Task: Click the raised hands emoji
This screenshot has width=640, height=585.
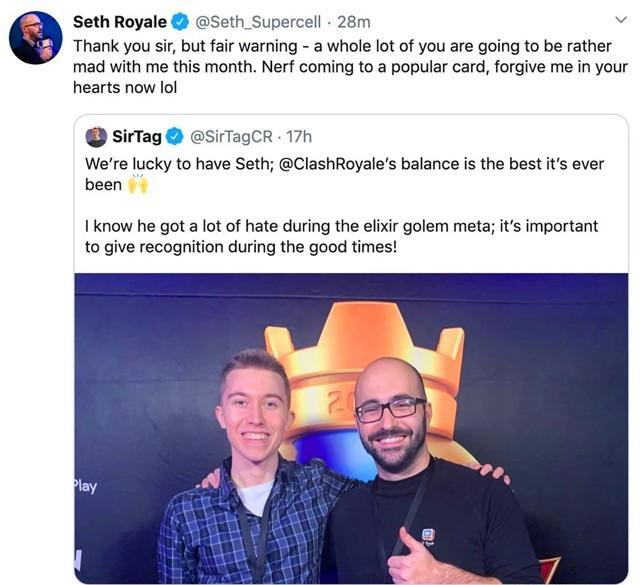Action: click(x=138, y=185)
